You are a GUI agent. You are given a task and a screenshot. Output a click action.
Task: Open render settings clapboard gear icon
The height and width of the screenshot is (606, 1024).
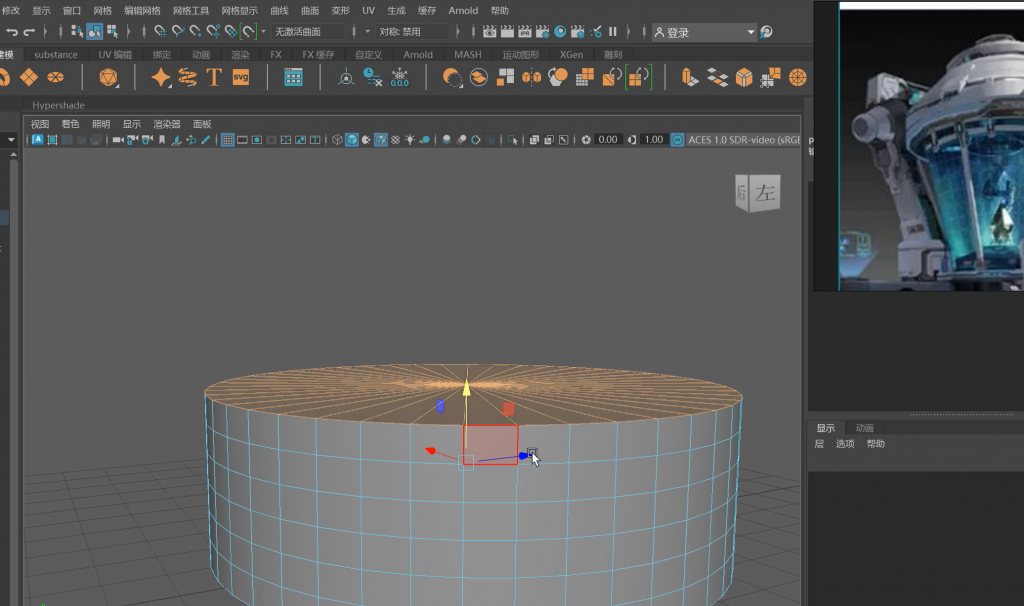pyautogui.click(x=542, y=31)
